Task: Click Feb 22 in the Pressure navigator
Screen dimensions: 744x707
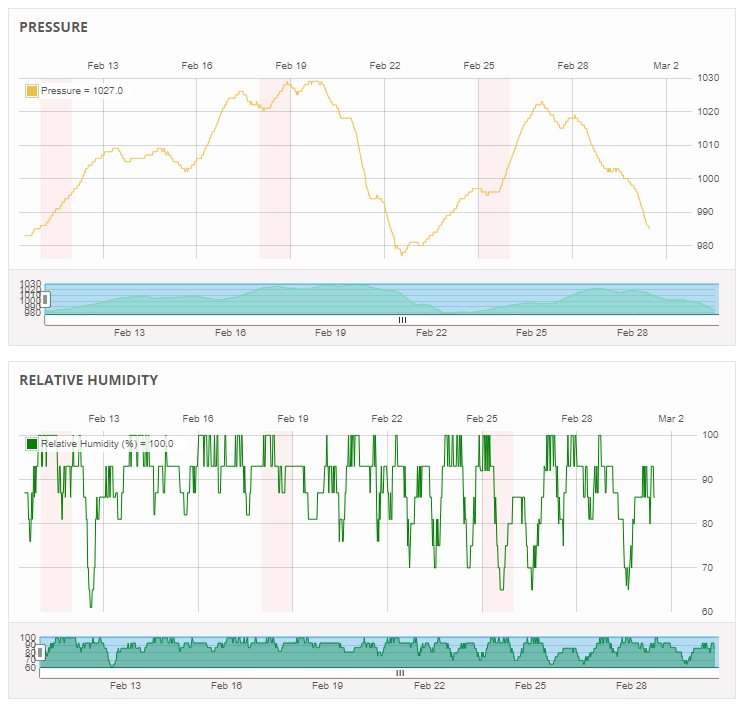Action: 432,333
